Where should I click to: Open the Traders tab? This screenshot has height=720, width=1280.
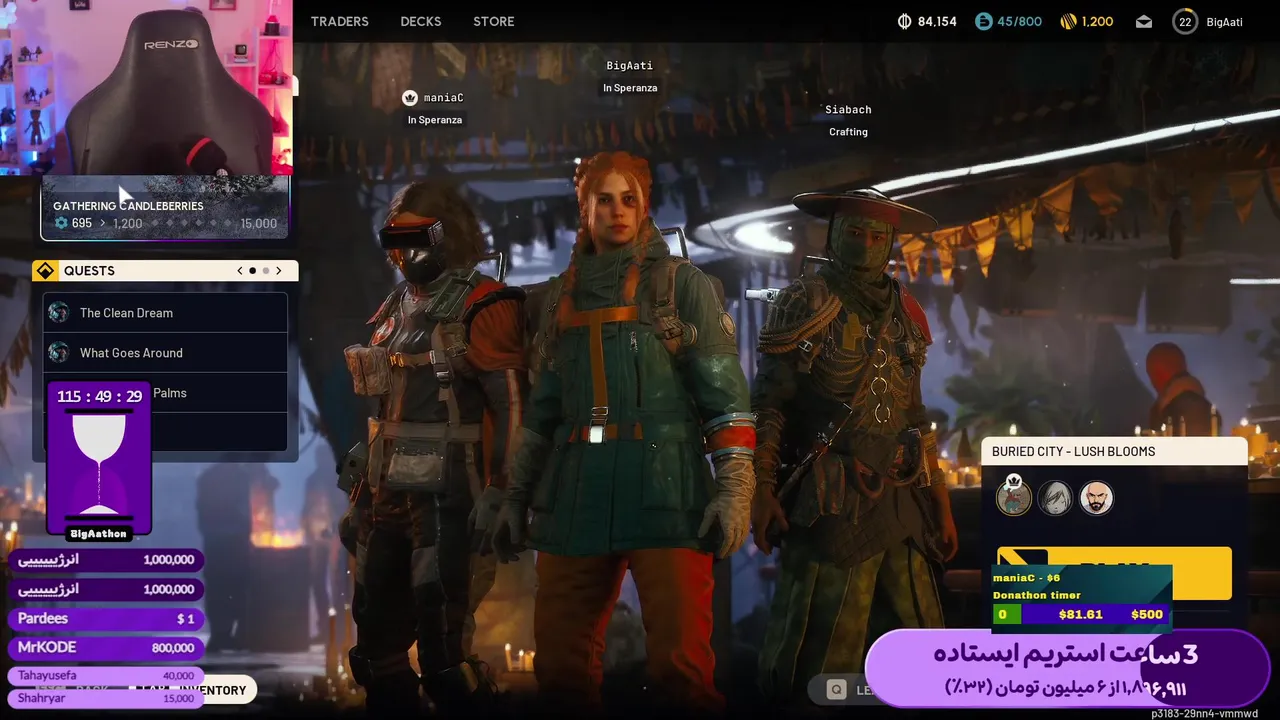pos(339,21)
